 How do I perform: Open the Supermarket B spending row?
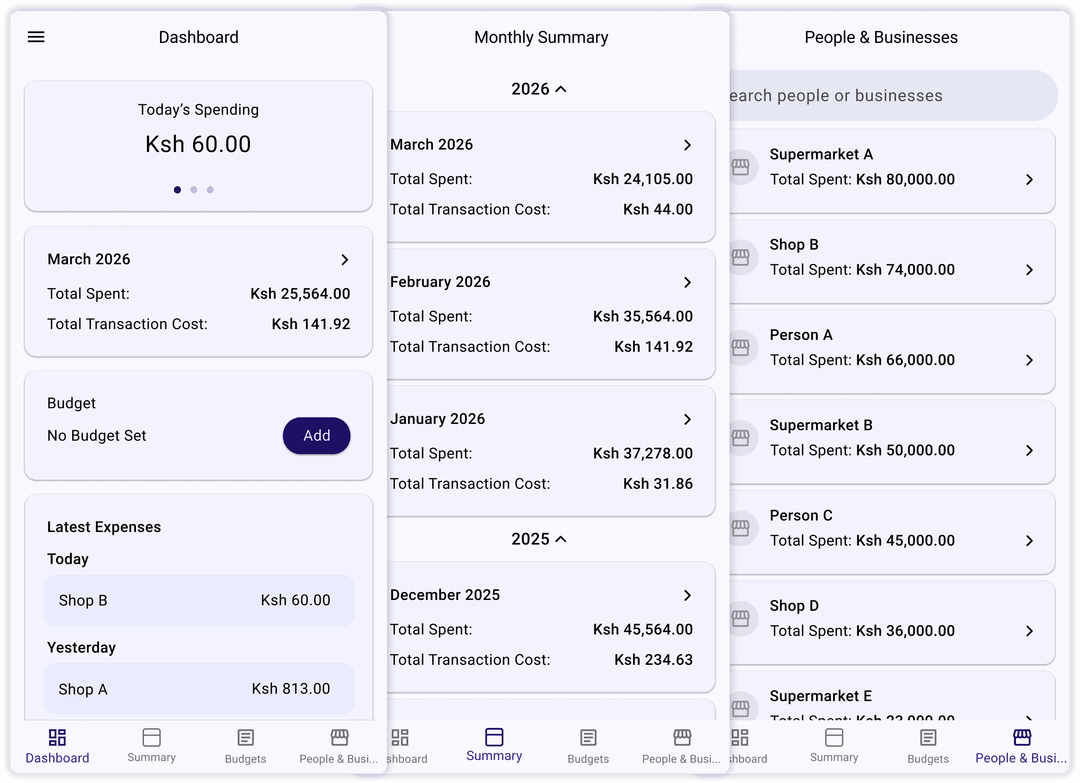(x=892, y=441)
